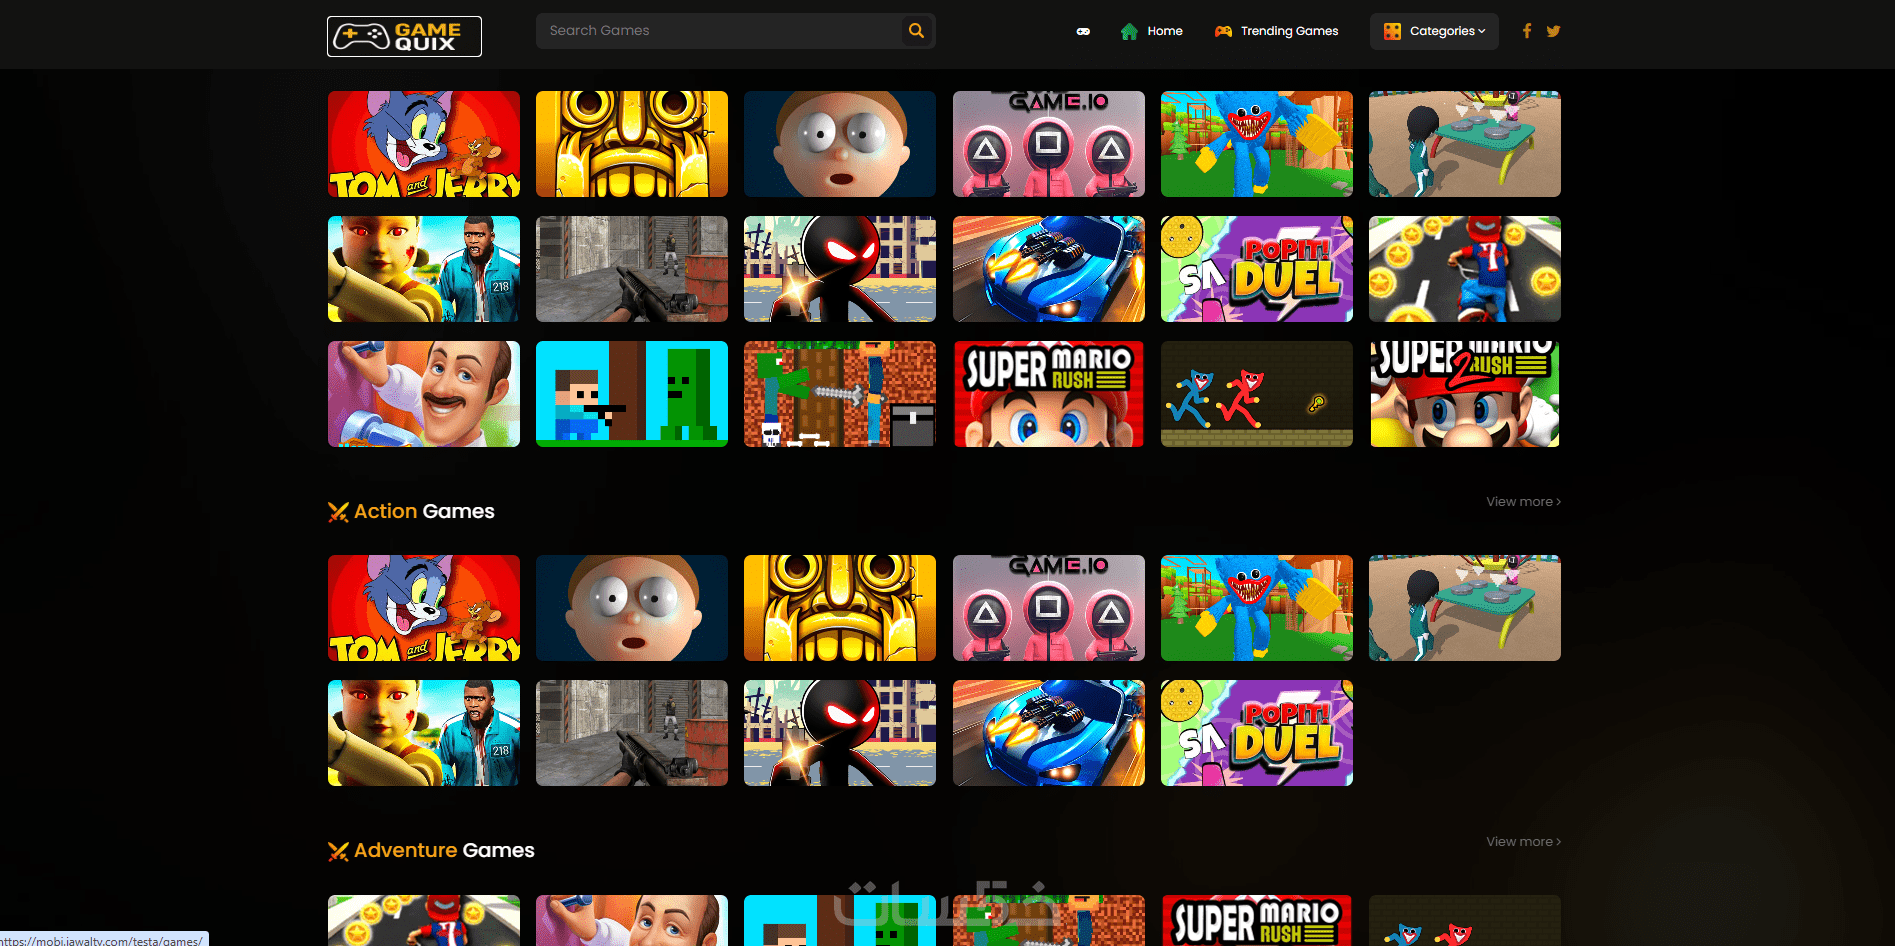Open red runner with gold coins game
Viewport: 1895px width, 946px height.
point(1465,269)
